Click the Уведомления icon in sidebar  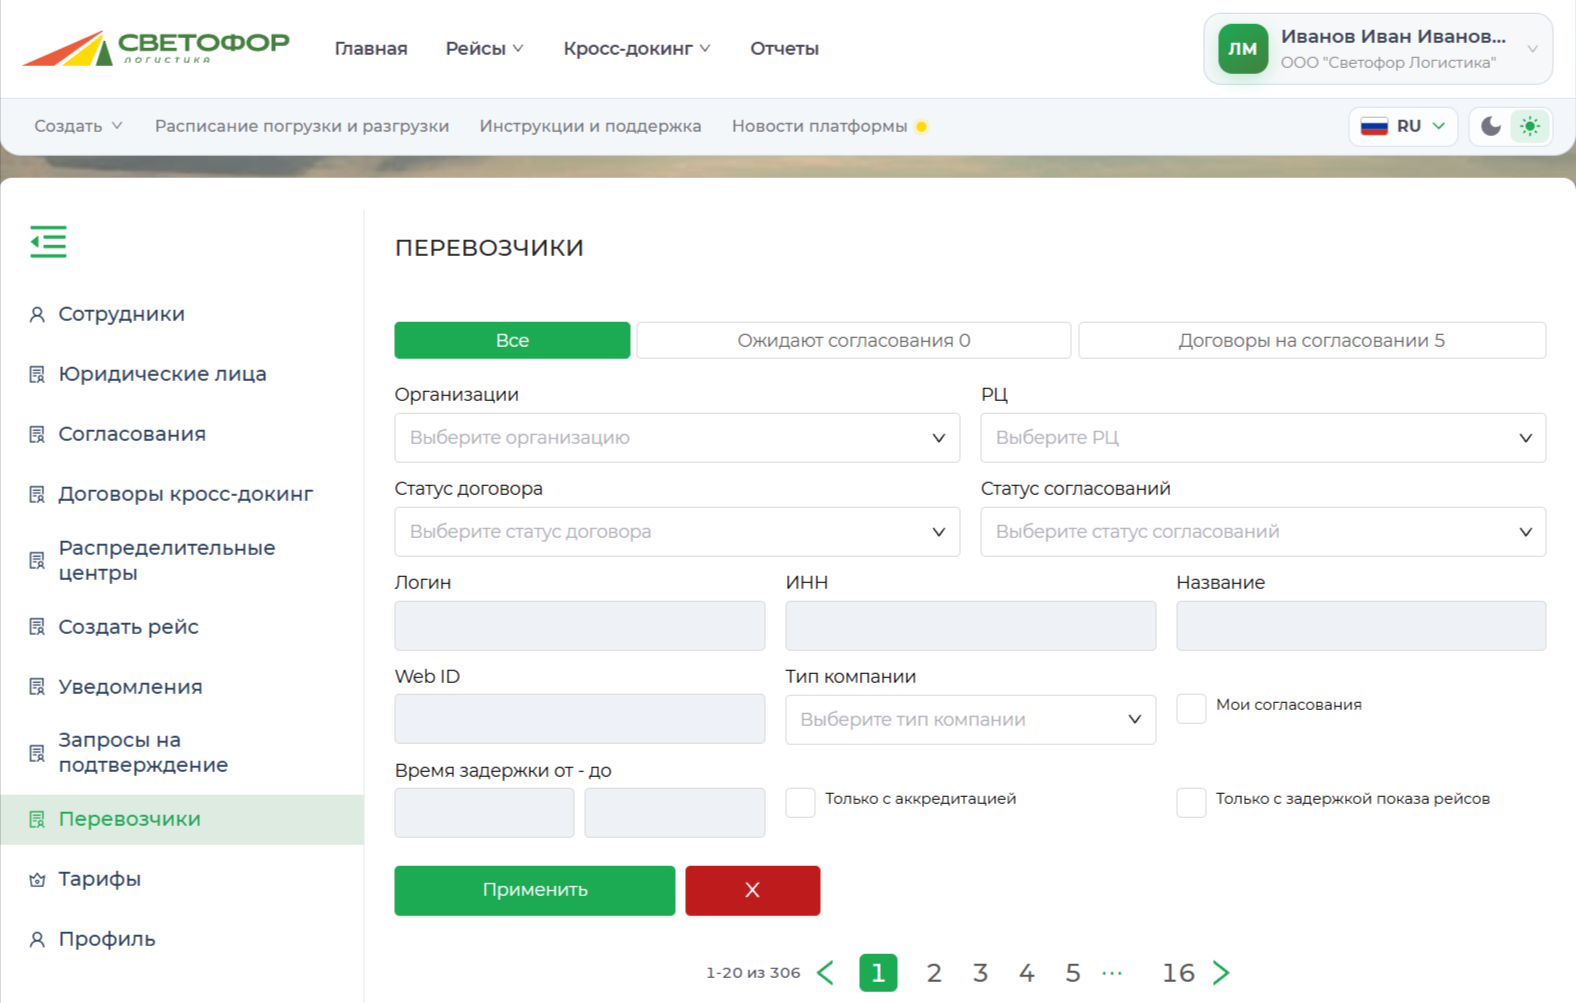pos(37,687)
